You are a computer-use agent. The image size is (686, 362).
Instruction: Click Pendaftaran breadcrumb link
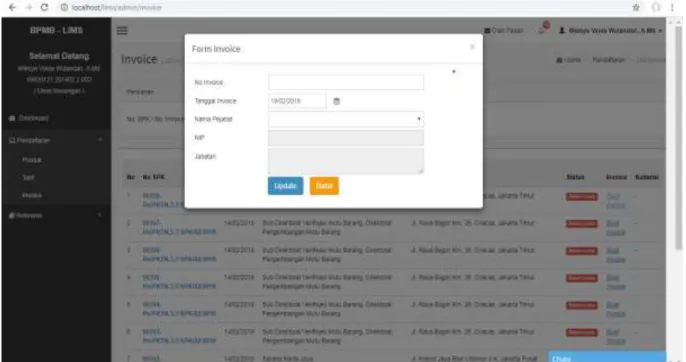608,60
